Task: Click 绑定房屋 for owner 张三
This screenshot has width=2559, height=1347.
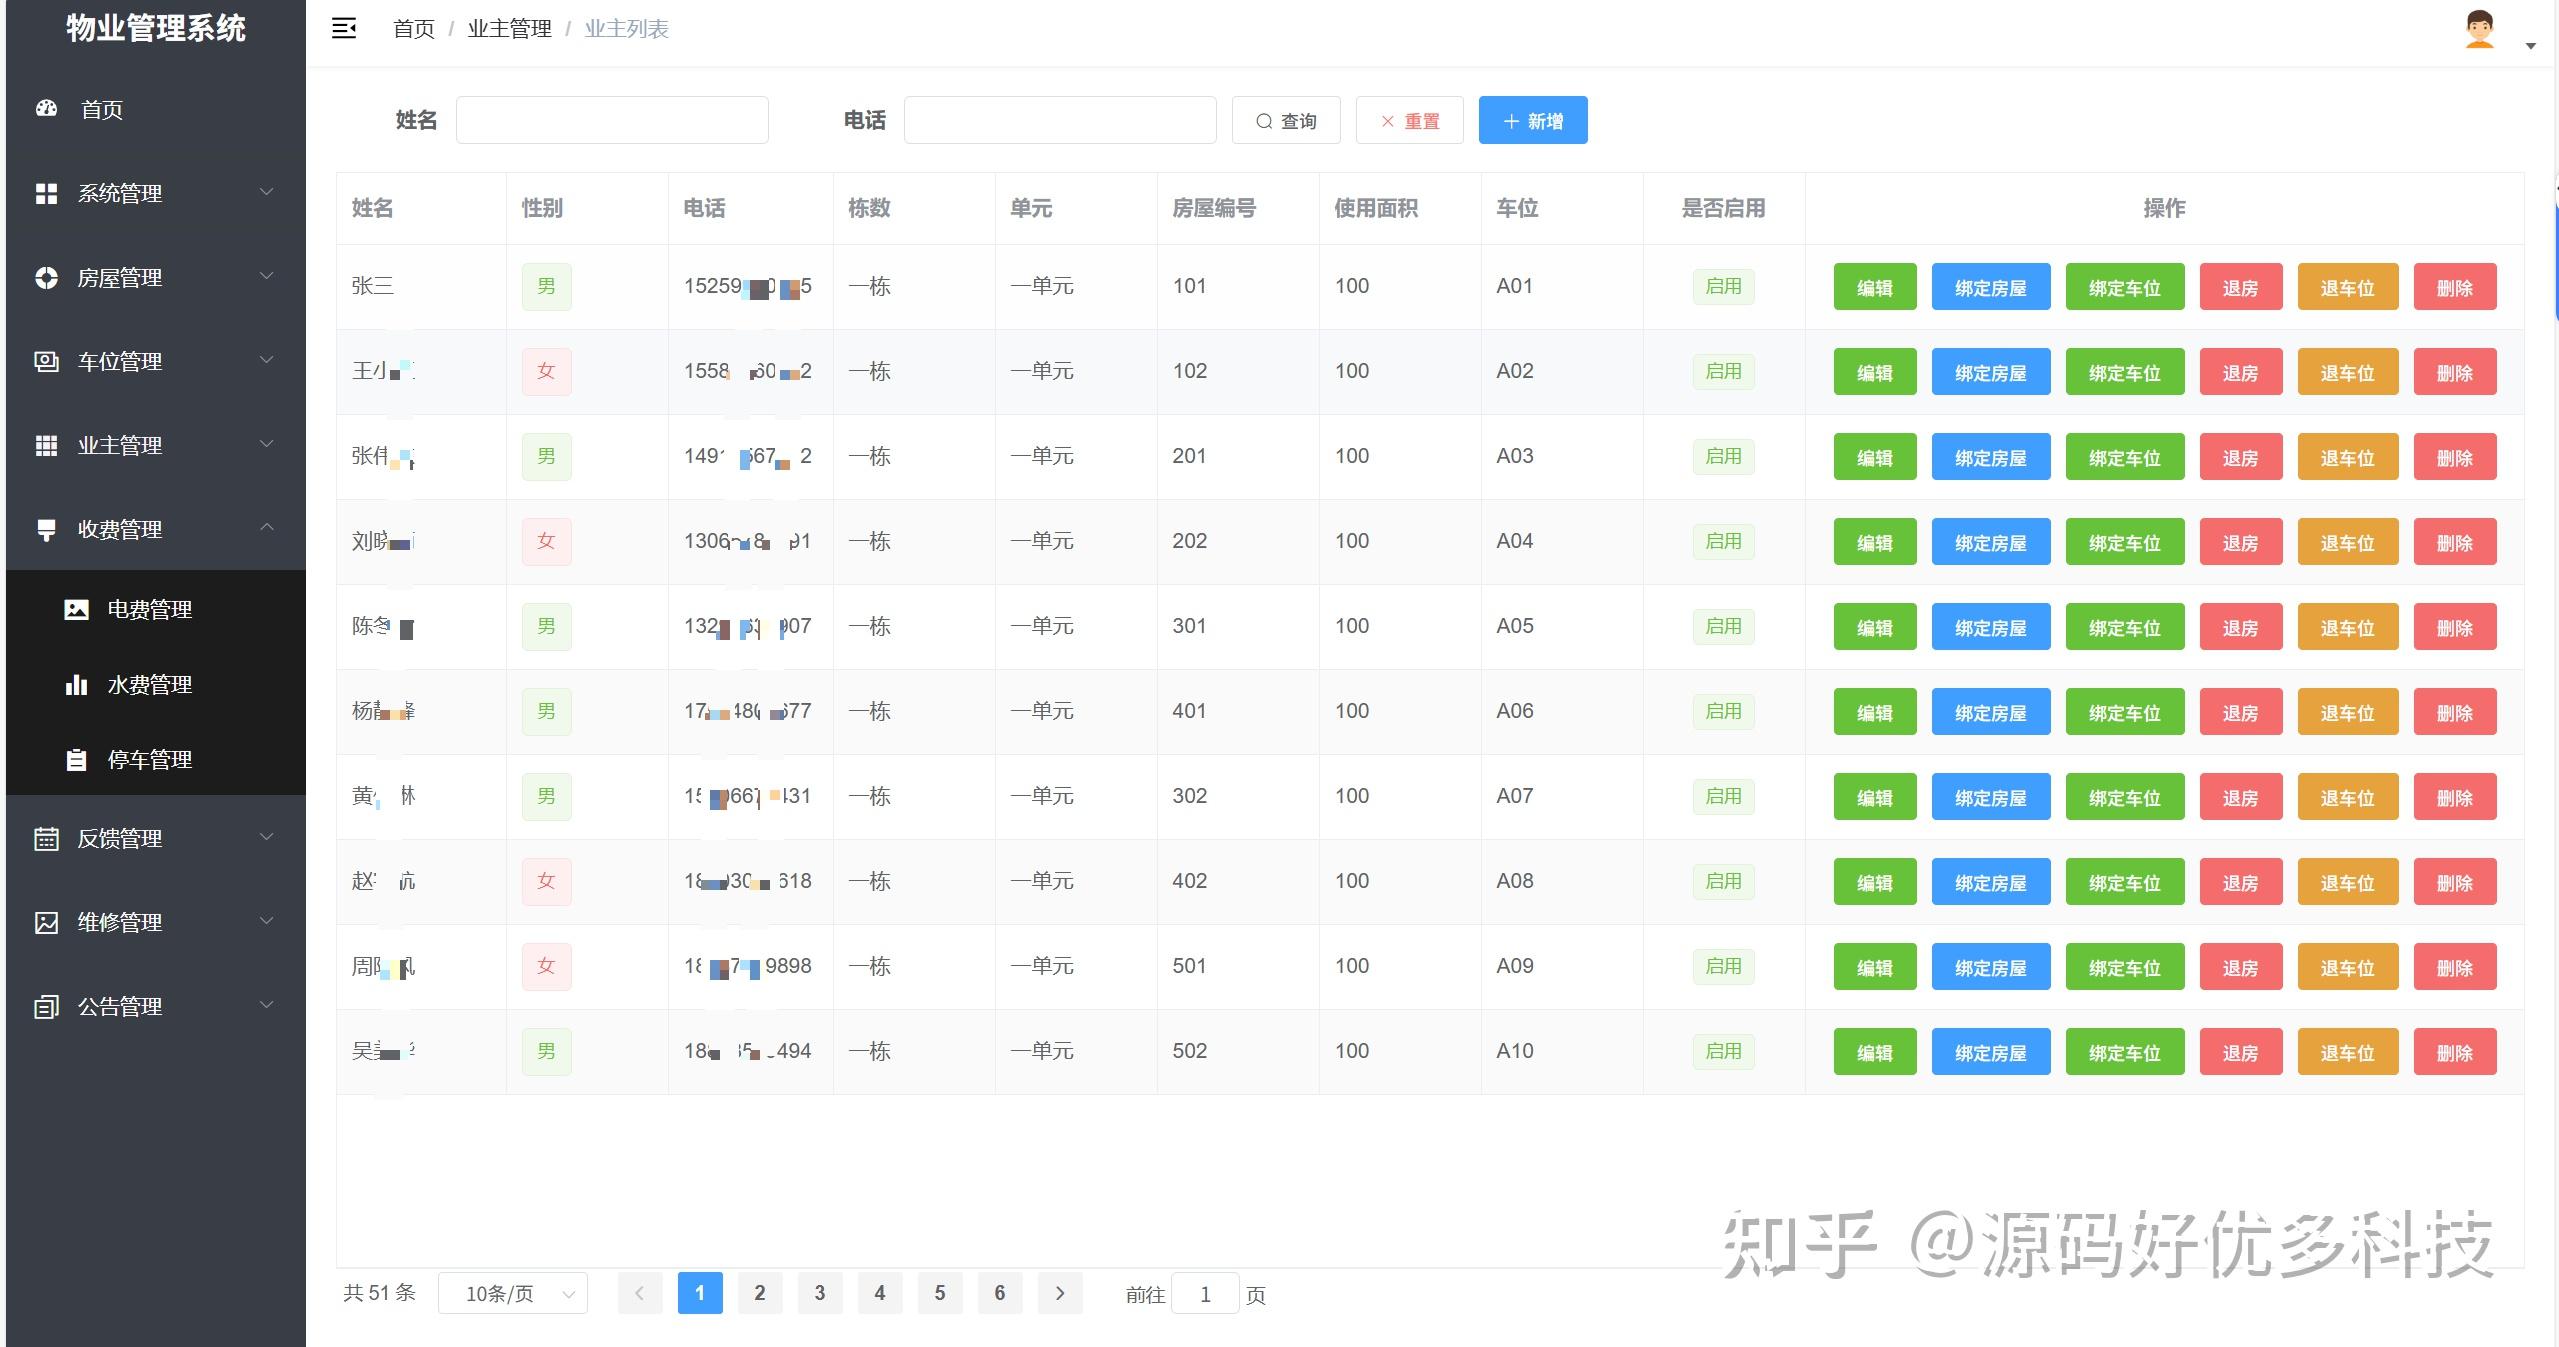Action: coord(1991,287)
